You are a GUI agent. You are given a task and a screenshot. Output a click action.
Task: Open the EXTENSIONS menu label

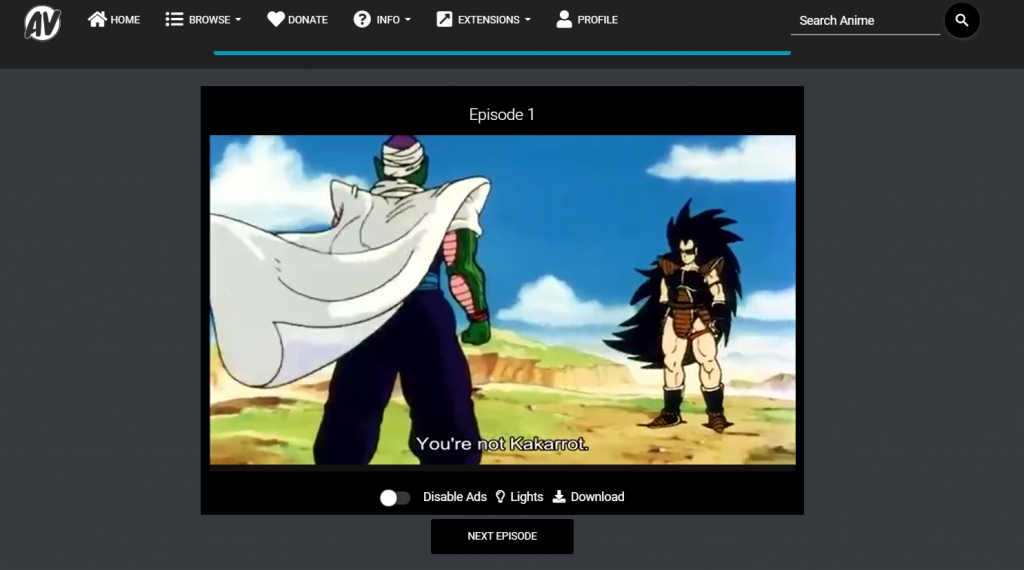pos(488,20)
